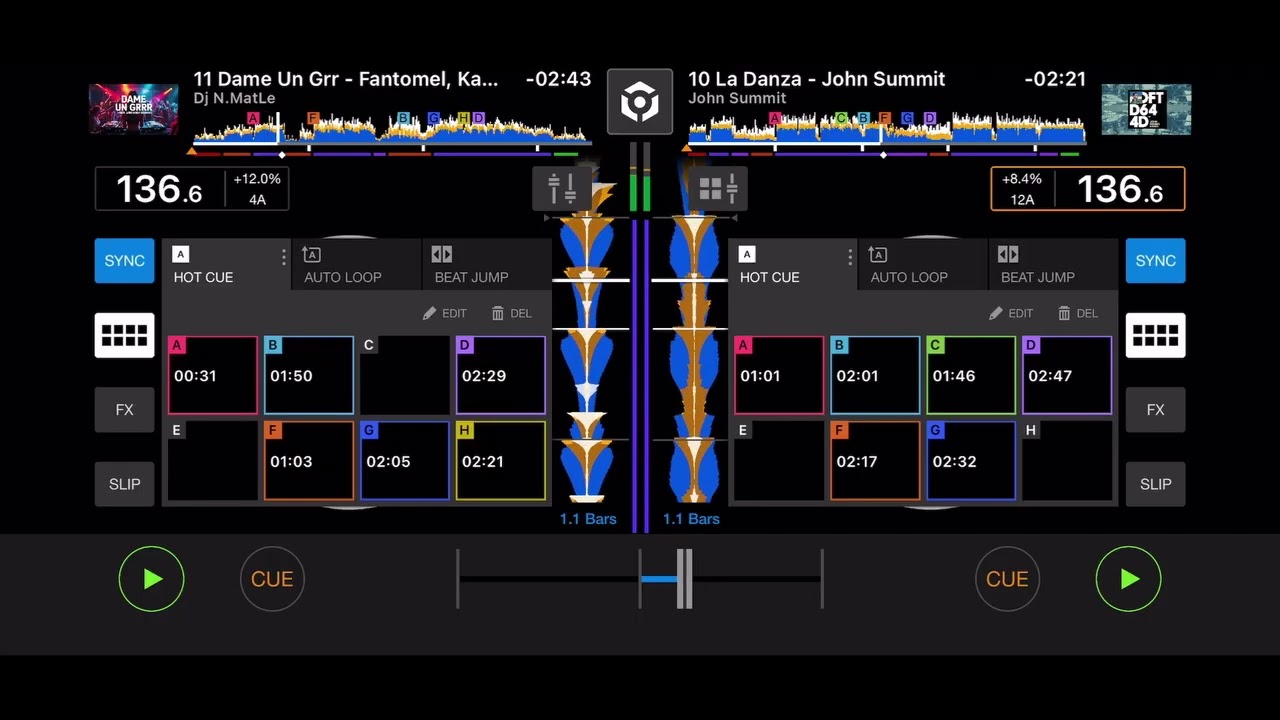The height and width of the screenshot is (720, 1280).
Task: Click the left waveform 1.1 Bars label
Action: 588,519
